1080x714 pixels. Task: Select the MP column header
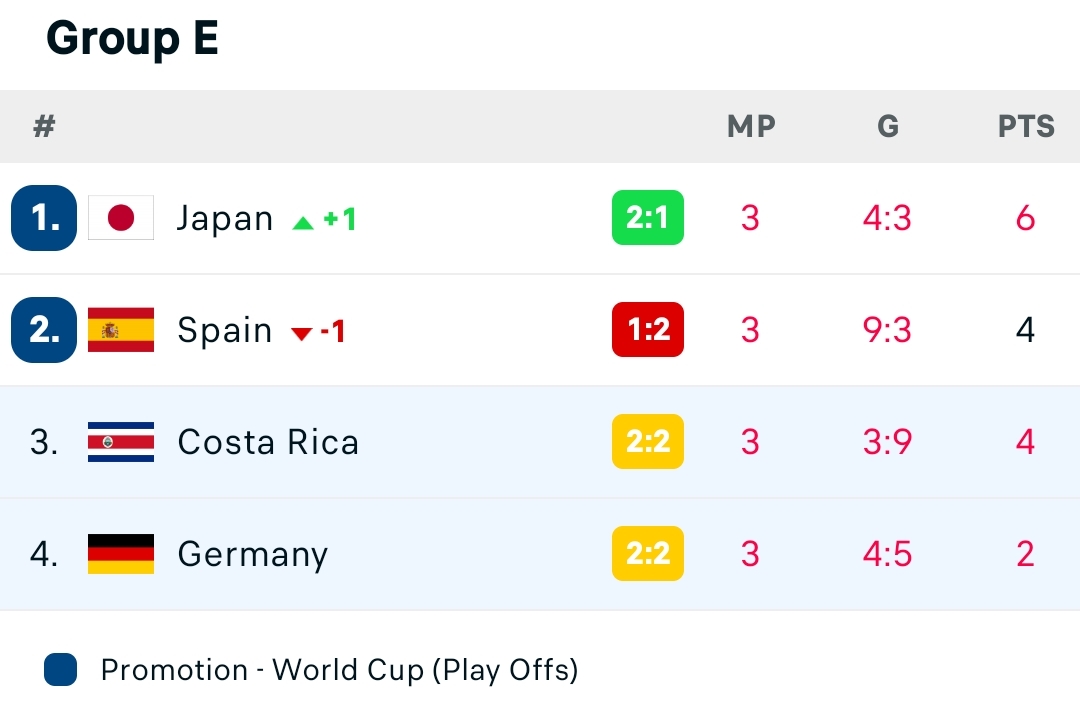tap(751, 127)
